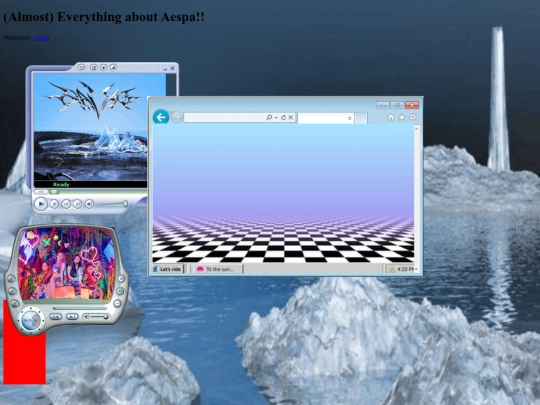Expand the address bar dropdown arrow
Screen dimensions: 540x405
[276, 118]
